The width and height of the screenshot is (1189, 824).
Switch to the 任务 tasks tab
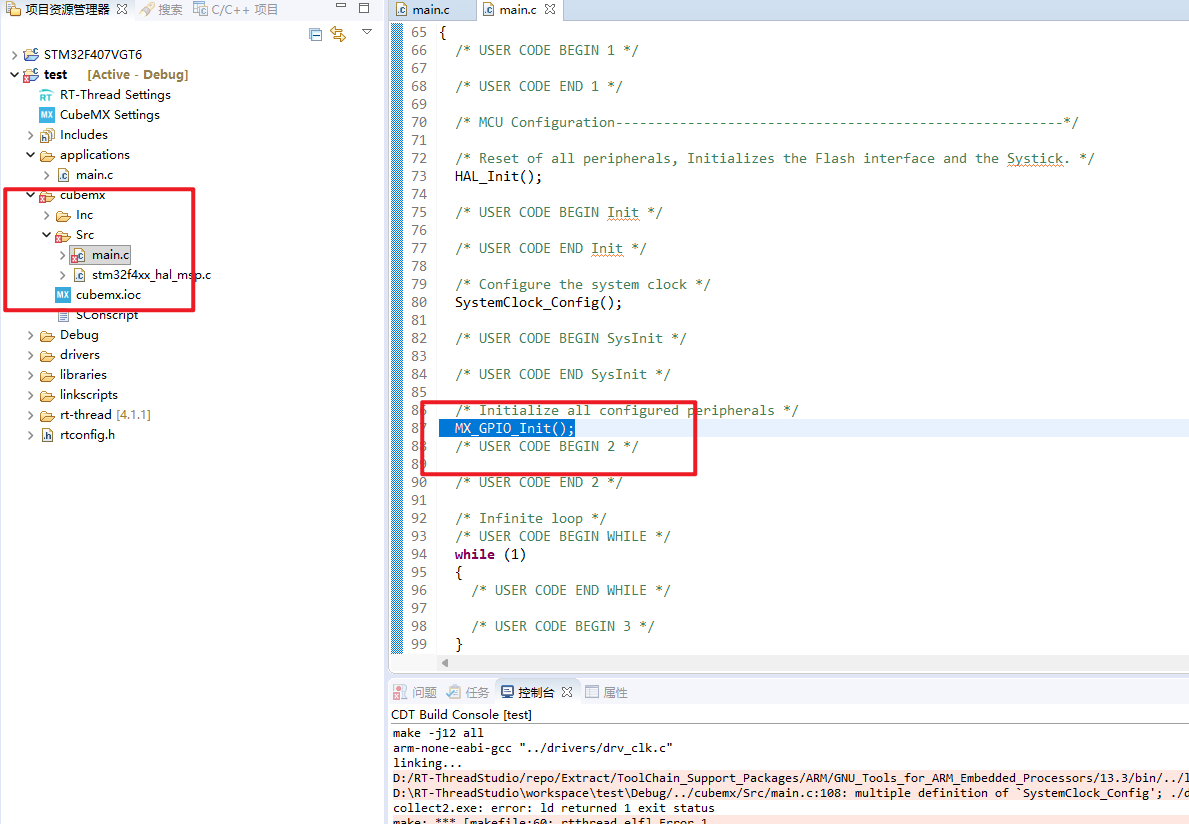click(x=468, y=692)
